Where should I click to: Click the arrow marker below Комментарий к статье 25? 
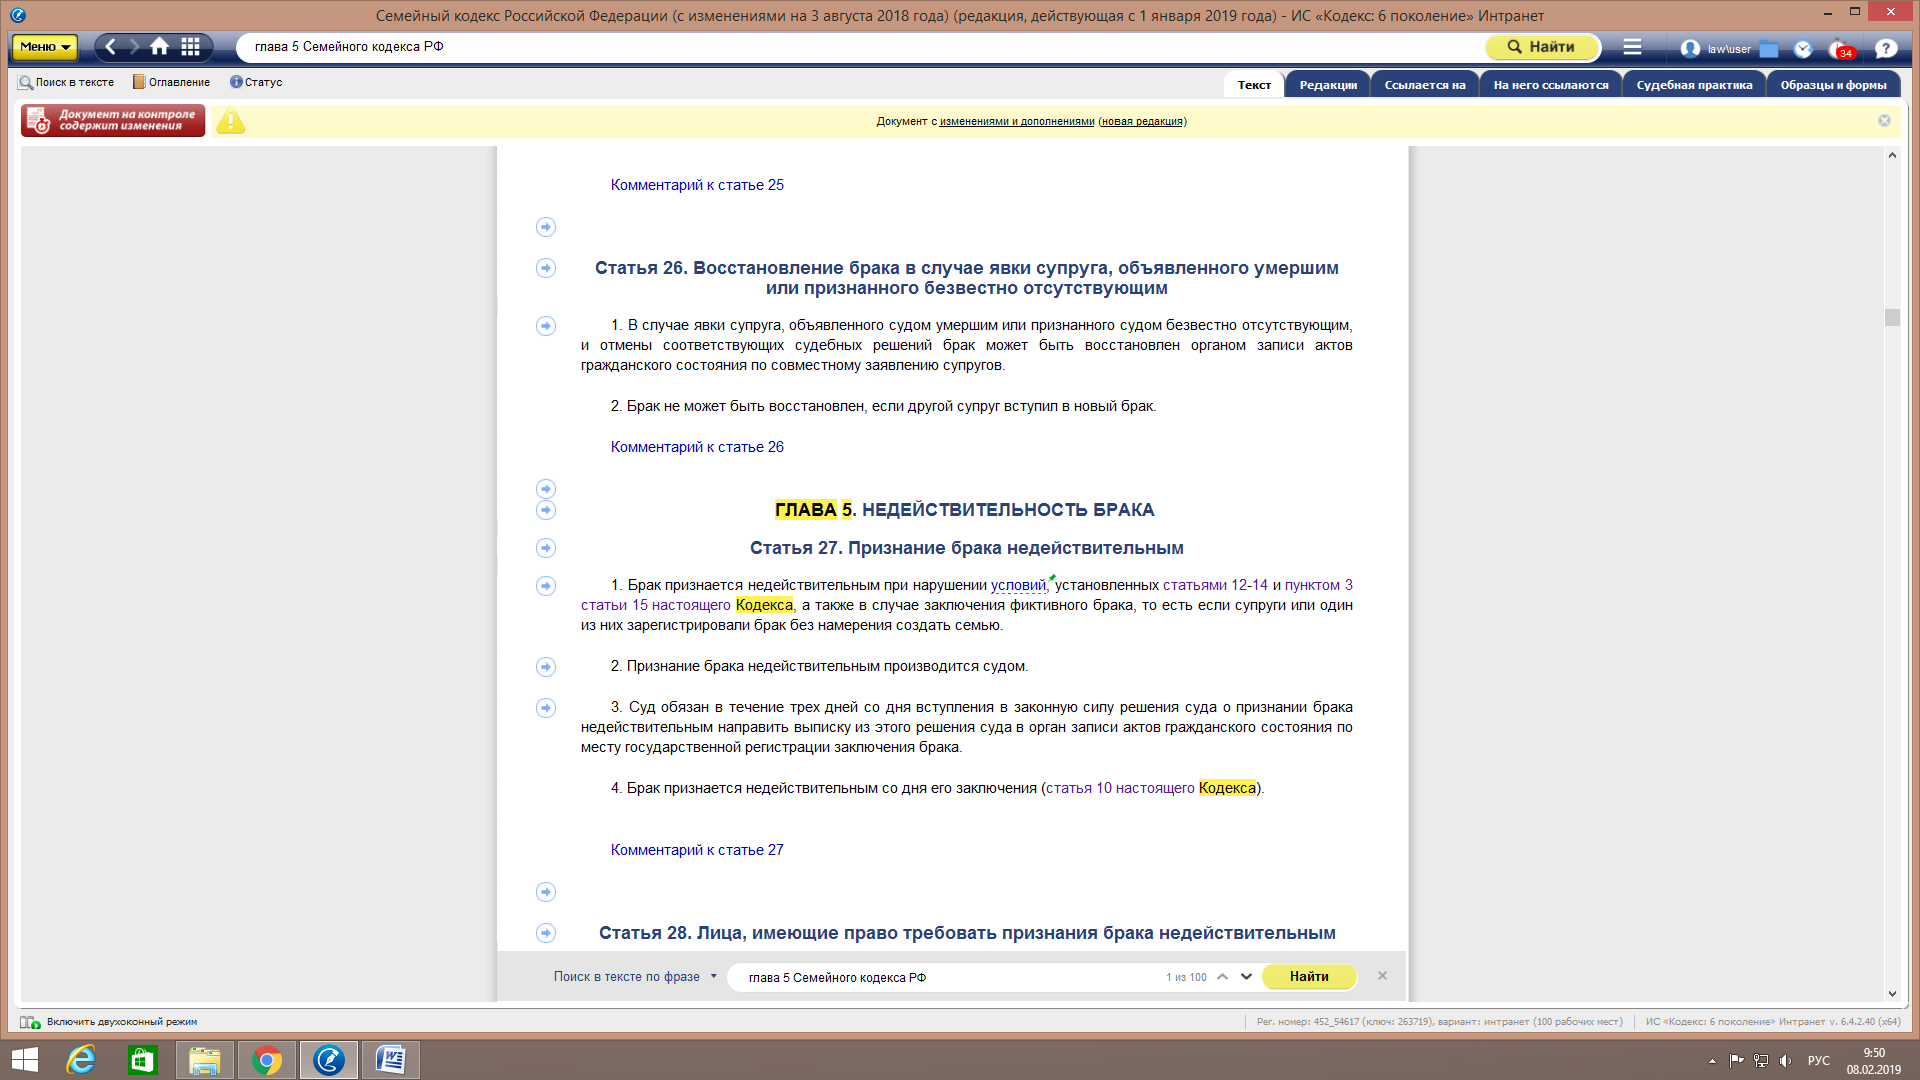point(546,227)
